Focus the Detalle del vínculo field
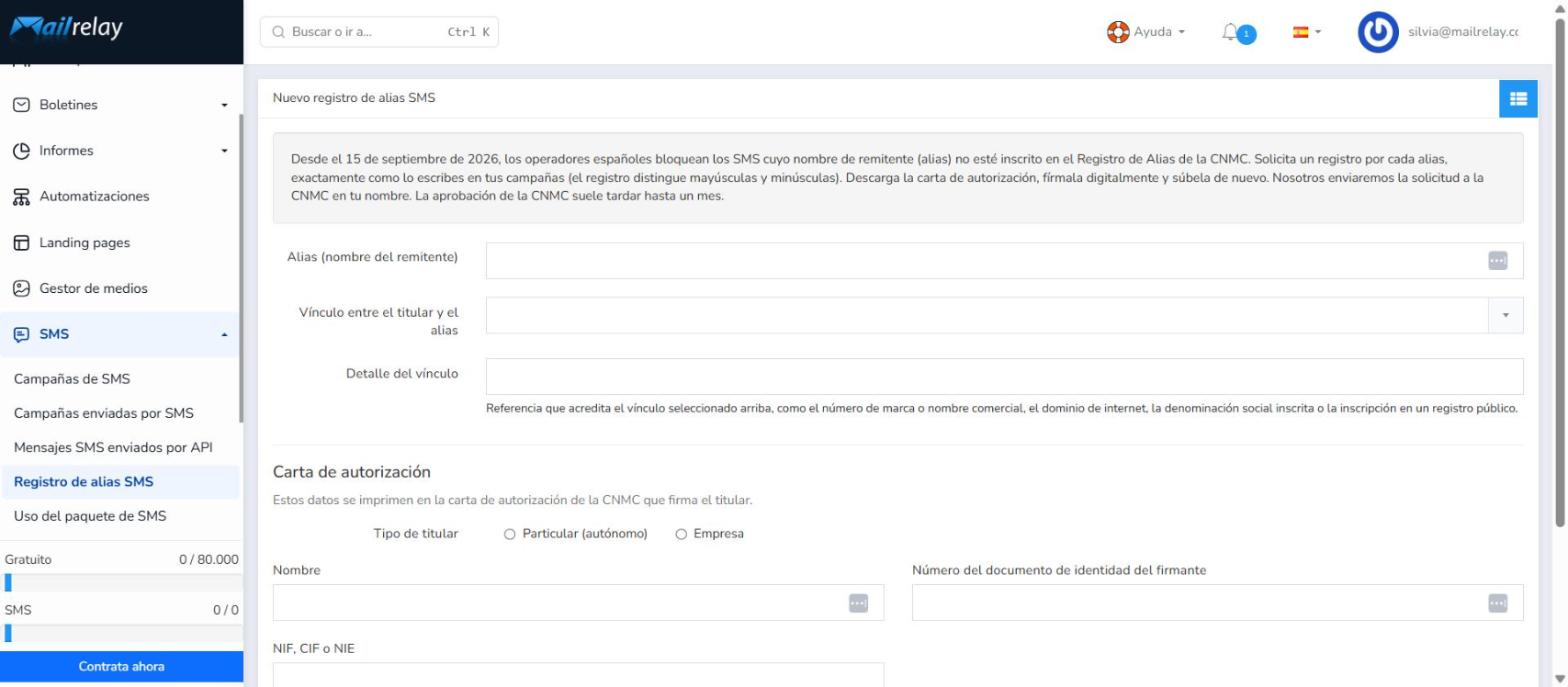The width and height of the screenshot is (1568, 687). (1005, 377)
